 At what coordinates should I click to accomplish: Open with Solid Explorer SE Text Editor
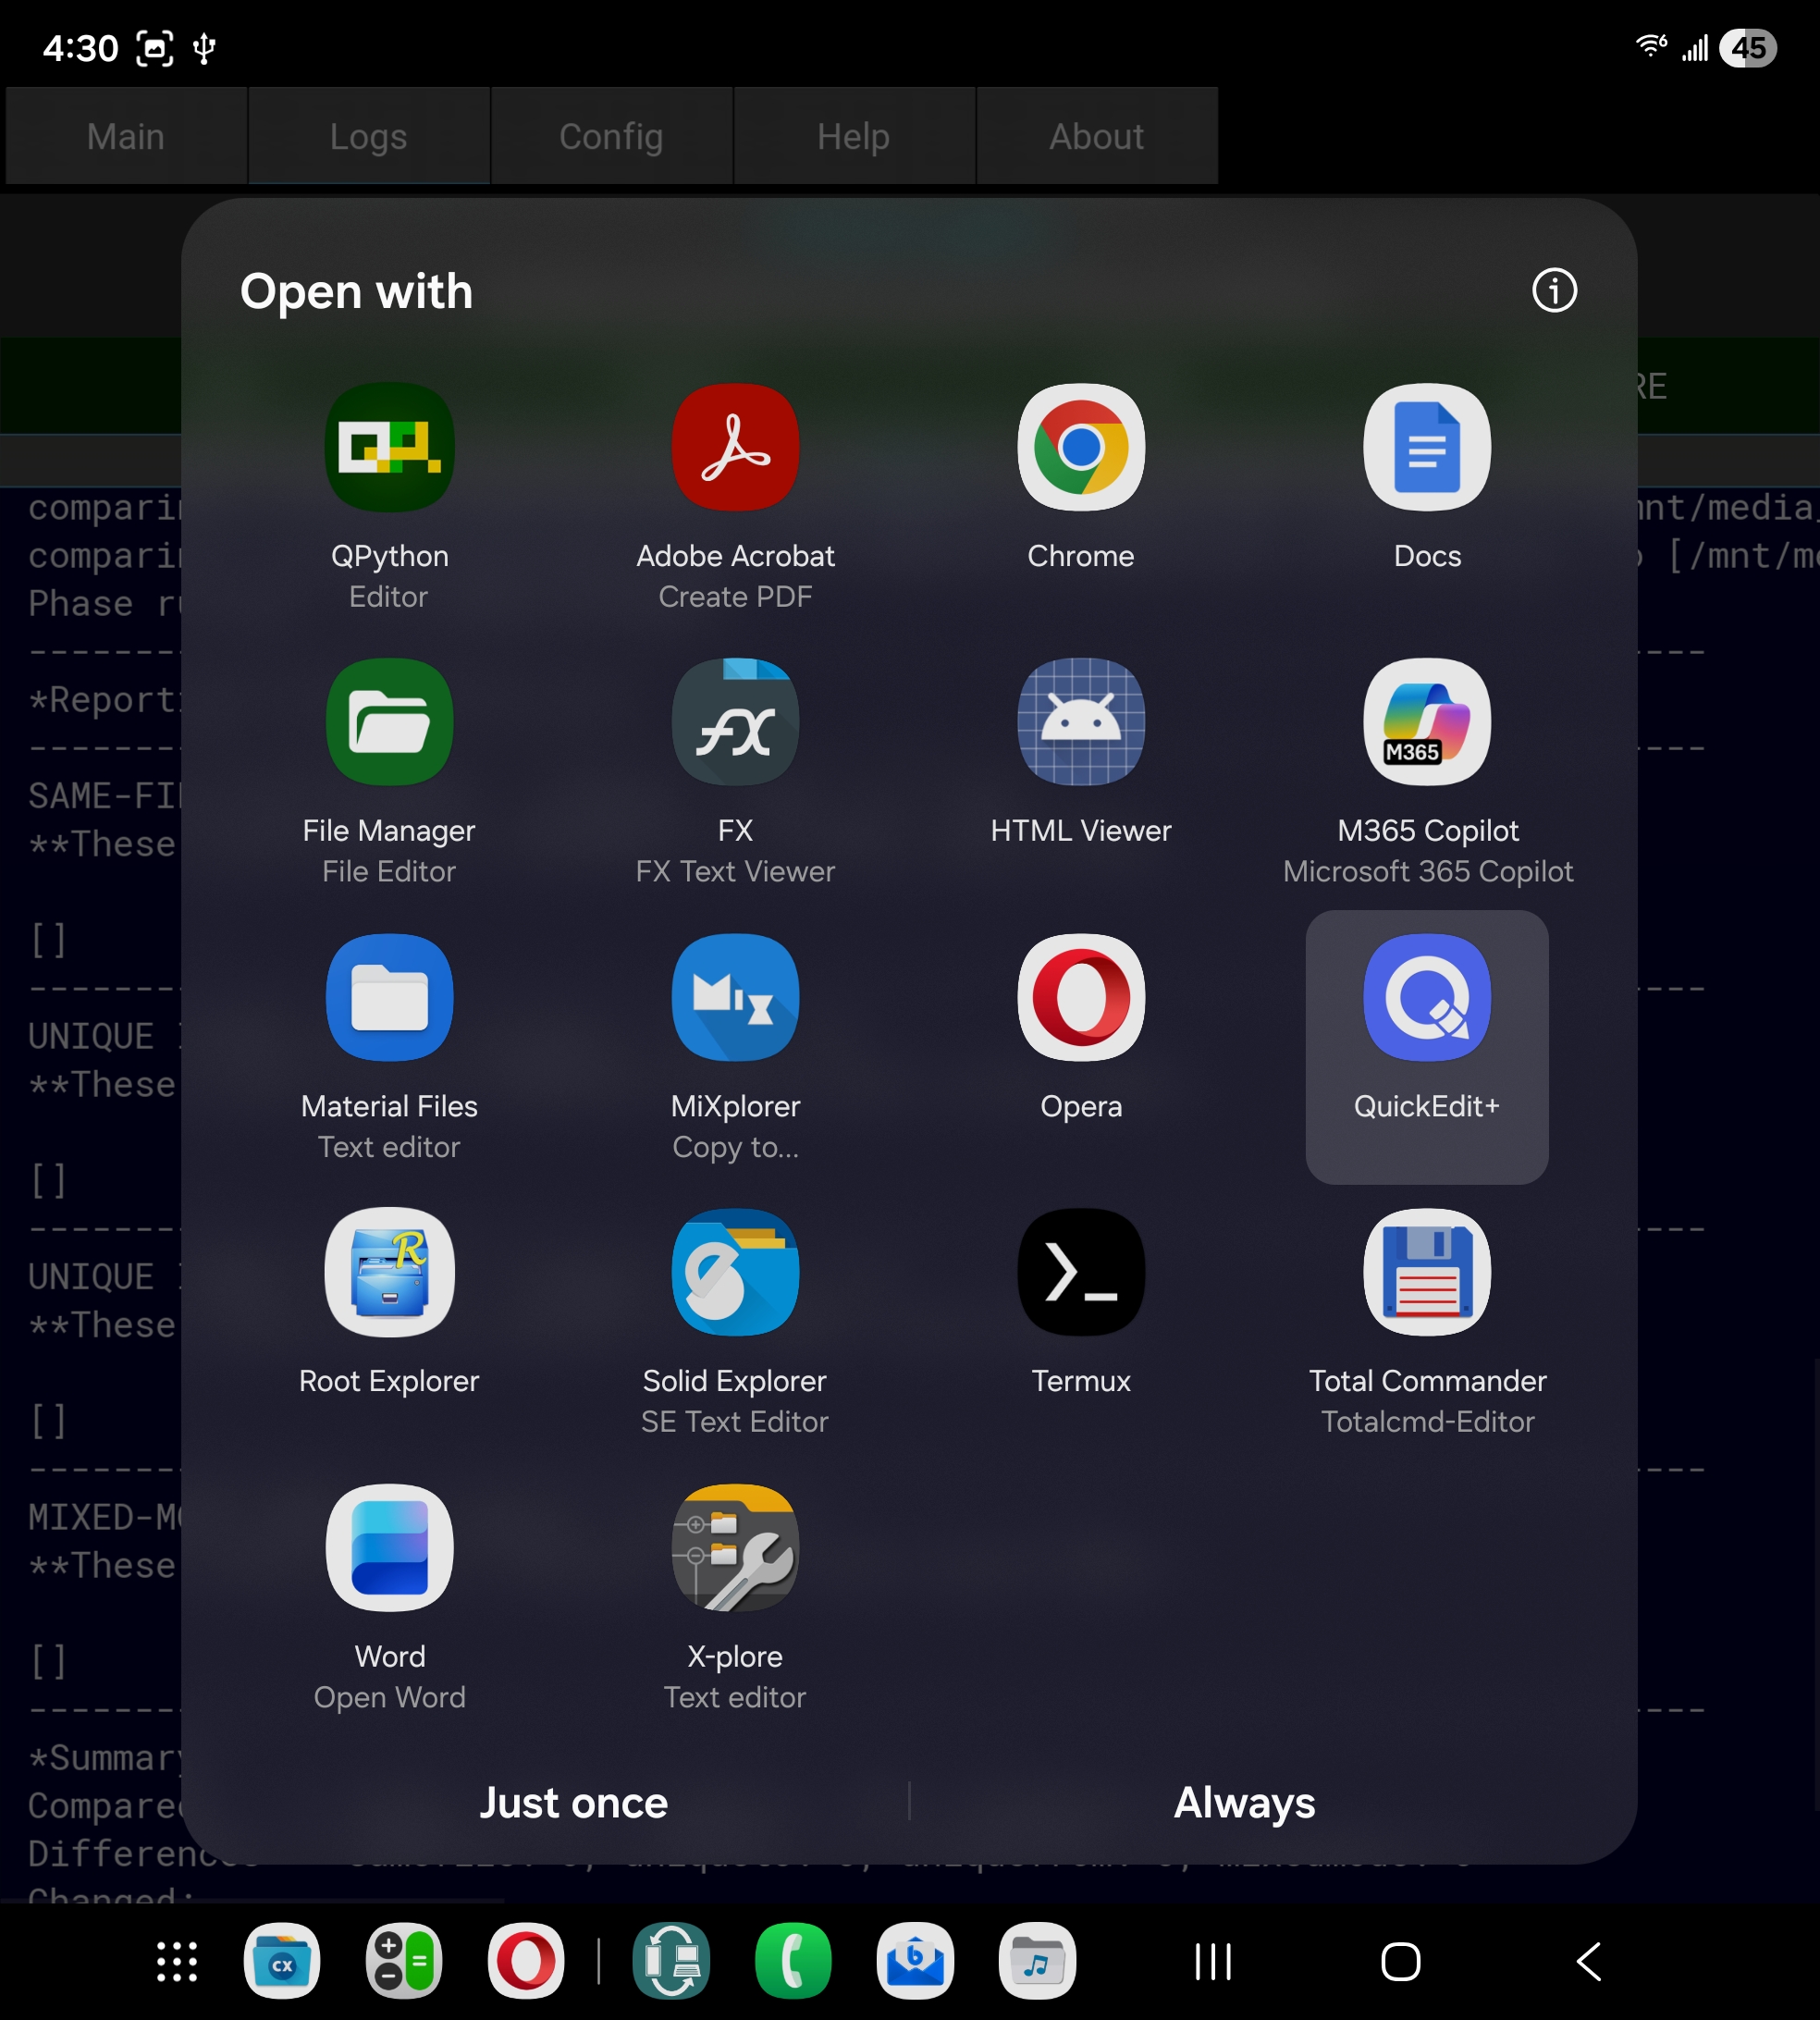tap(735, 1273)
